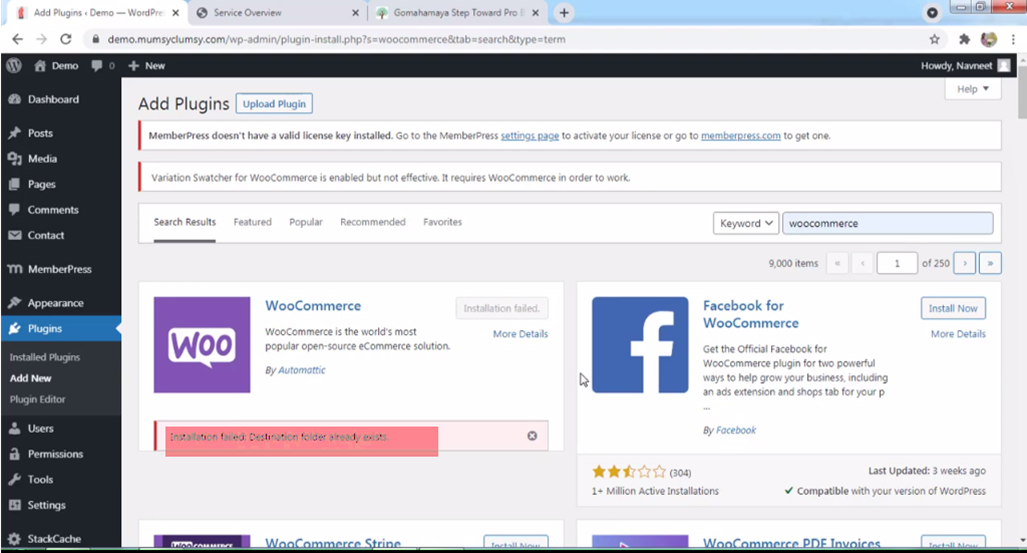Open the browser extensions puzzle icon

(x=964, y=39)
